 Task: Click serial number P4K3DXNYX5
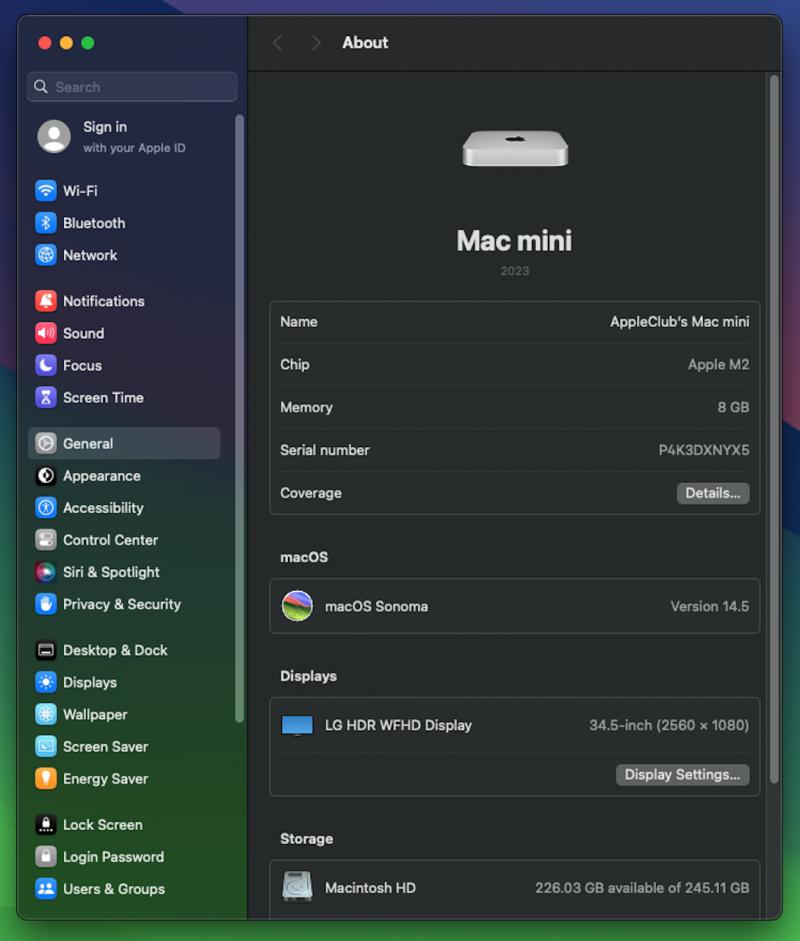(x=703, y=450)
